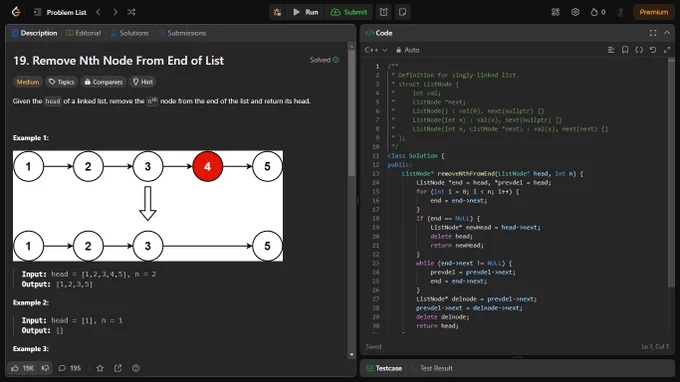Go to previous problem arrow

click(x=98, y=12)
